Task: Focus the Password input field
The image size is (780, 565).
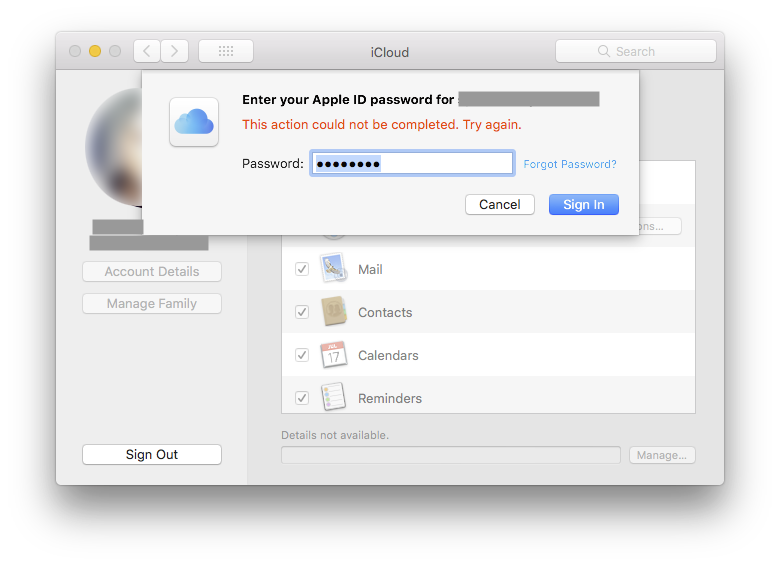Action: (x=412, y=163)
